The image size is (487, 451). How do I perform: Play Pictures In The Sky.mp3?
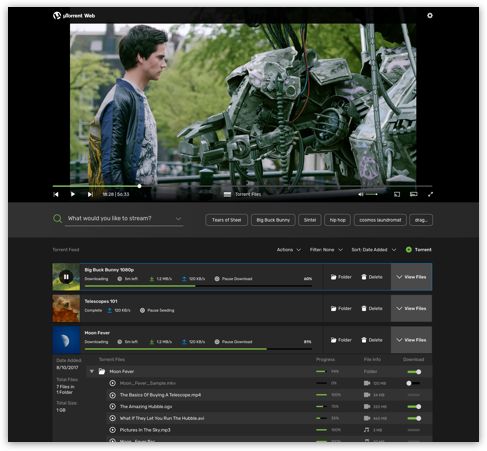pyautogui.click(x=113, y=430)
